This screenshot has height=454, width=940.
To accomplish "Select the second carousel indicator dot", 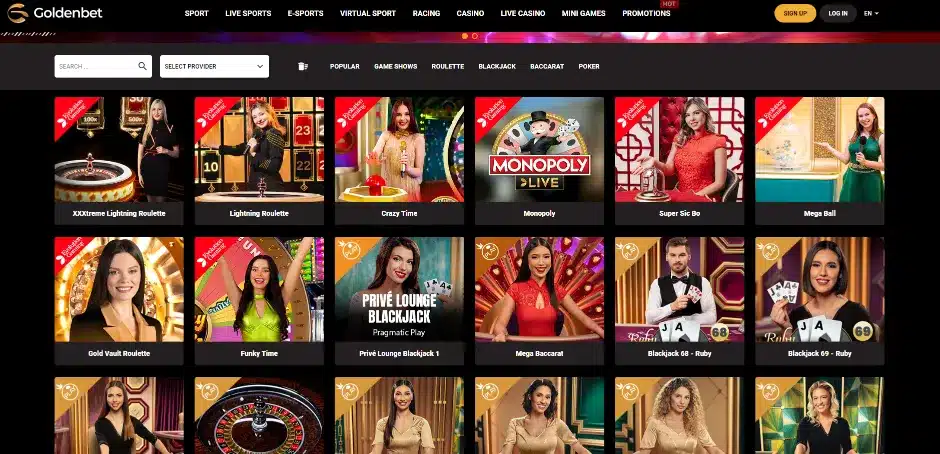I will (x=475, y=36).
